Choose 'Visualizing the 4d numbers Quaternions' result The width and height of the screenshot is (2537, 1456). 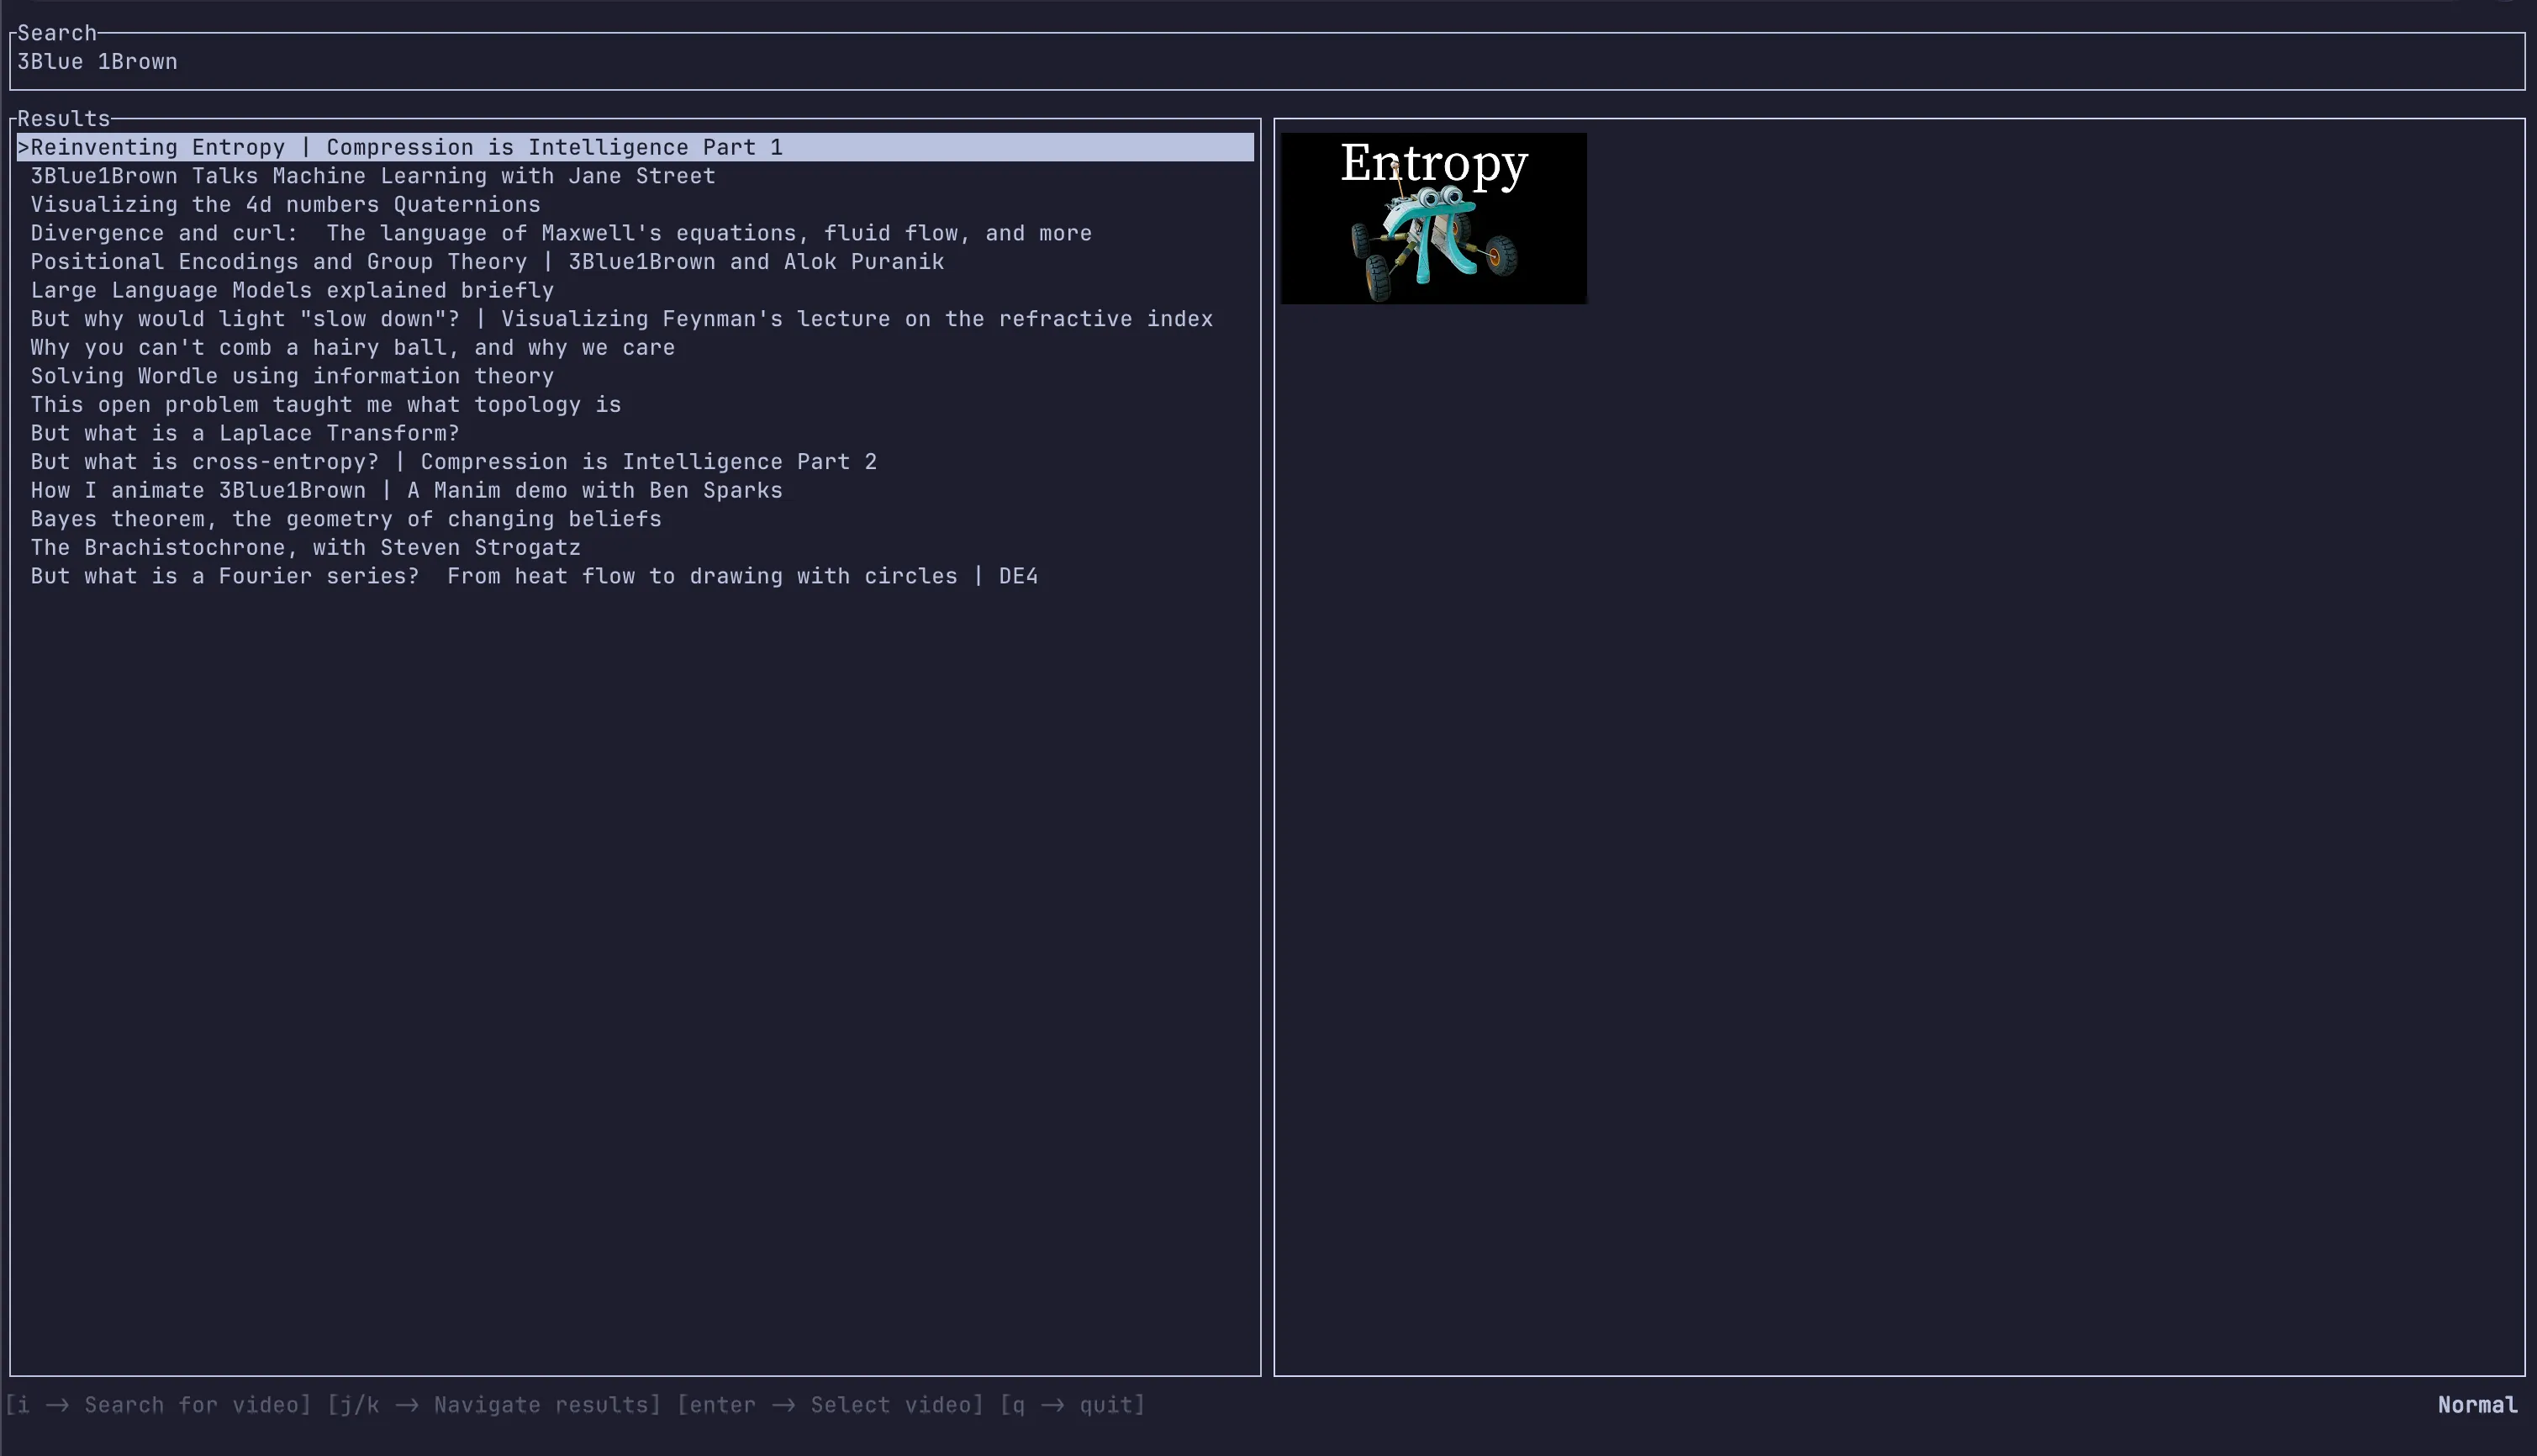pos(635,204)
